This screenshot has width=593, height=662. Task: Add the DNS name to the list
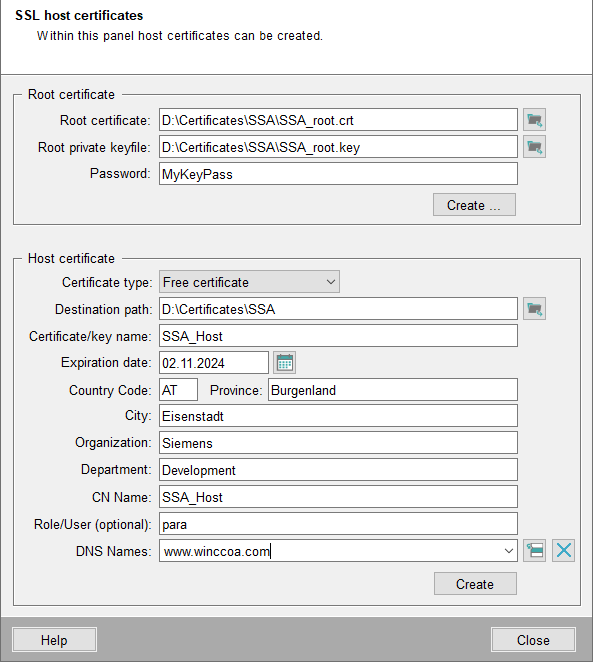click(x=534, y=551)
